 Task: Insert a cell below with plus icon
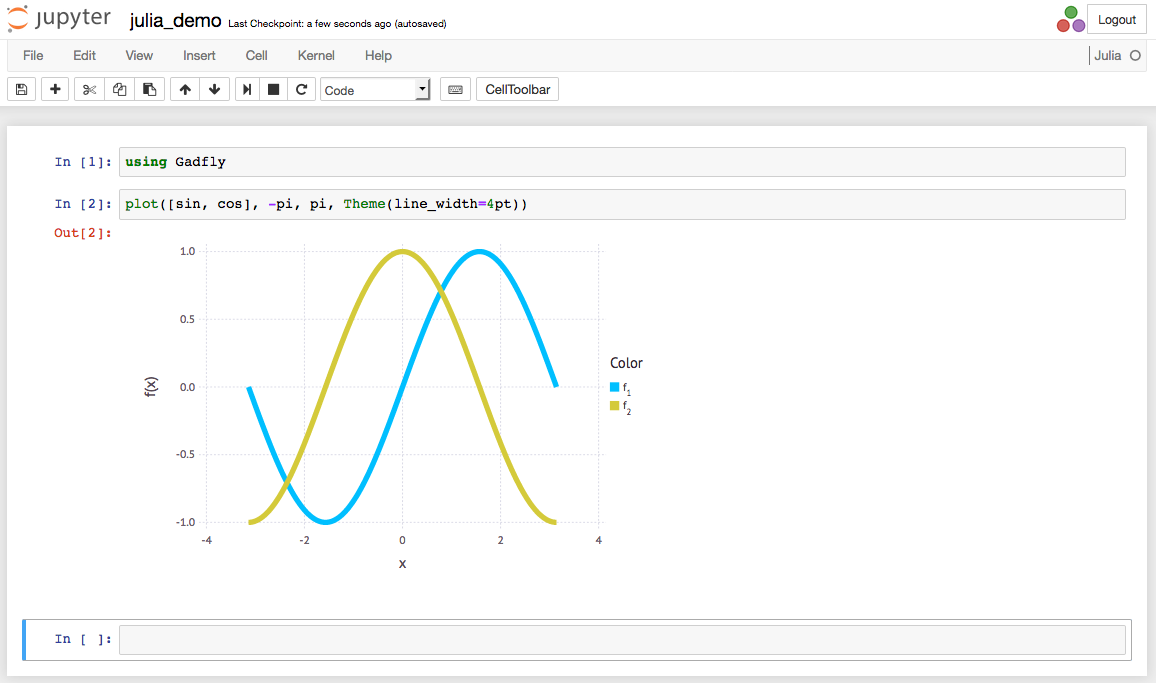click(x=55, y=90)
